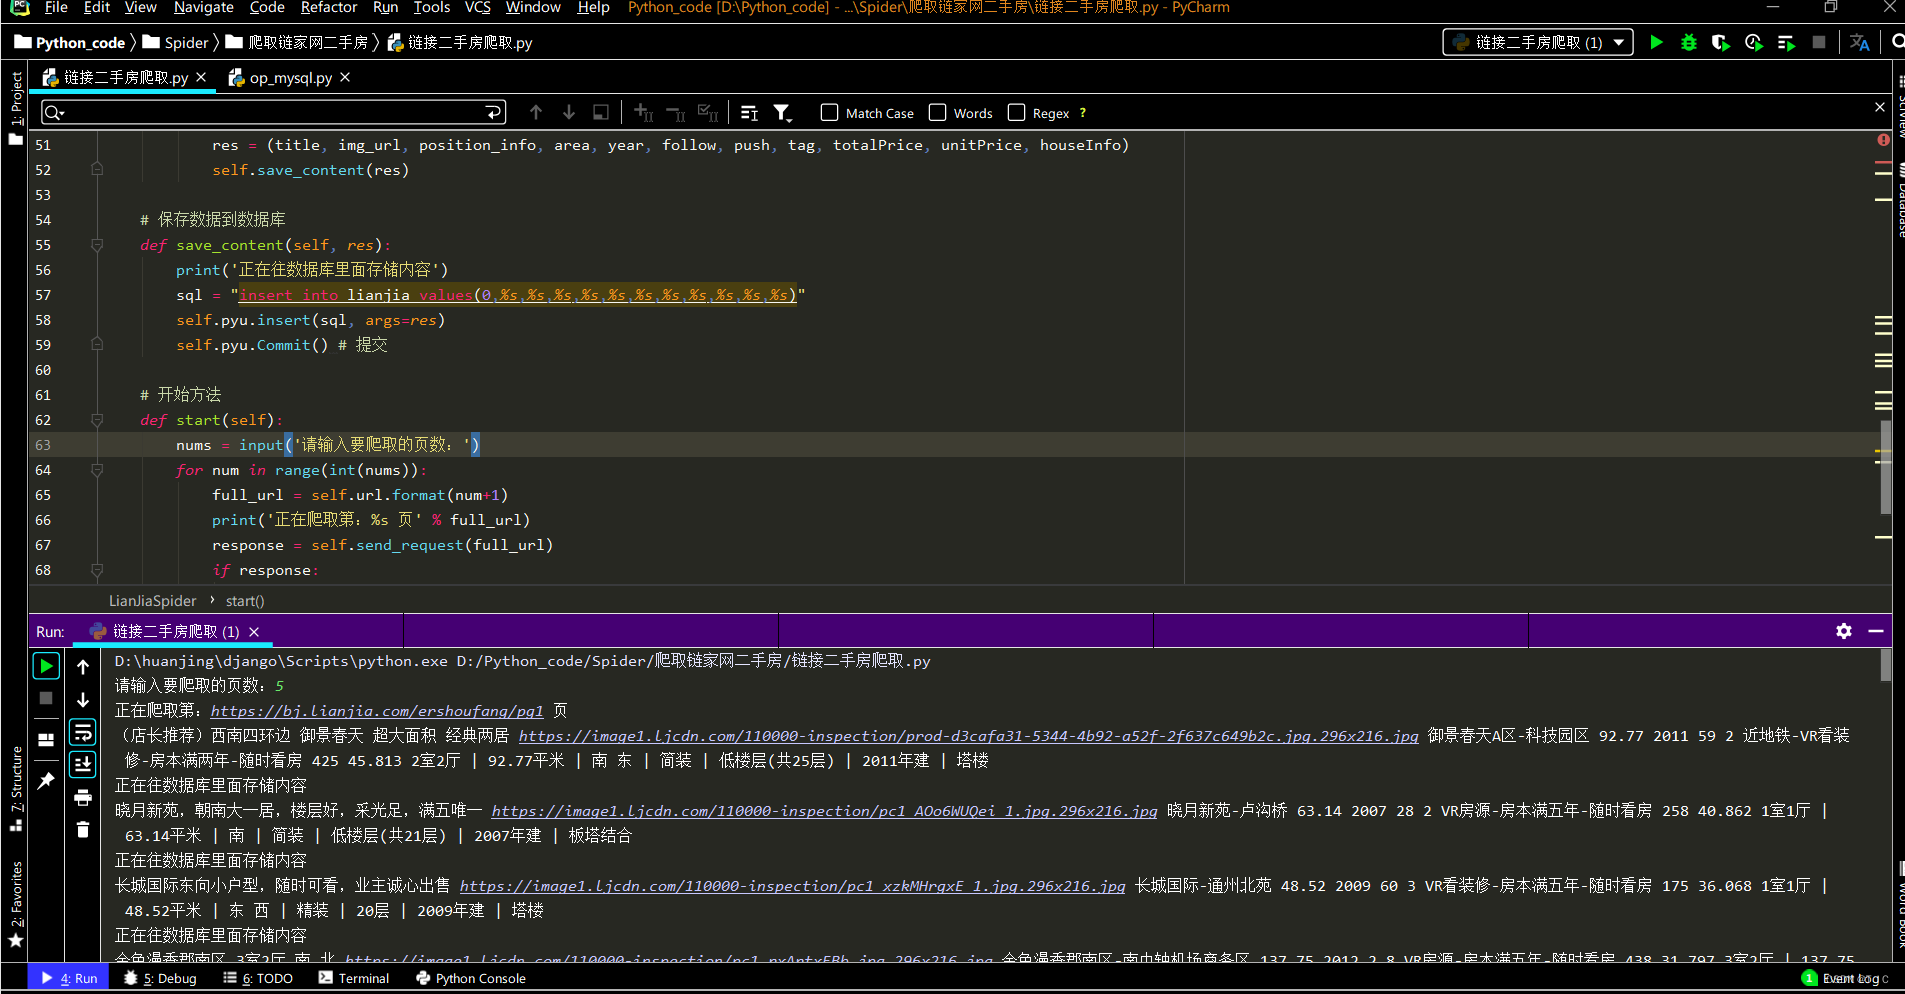This screenshot has width=1905, height=994.
Task: Click the Spider breadcrumb folder
Action: tap(176, 42)
